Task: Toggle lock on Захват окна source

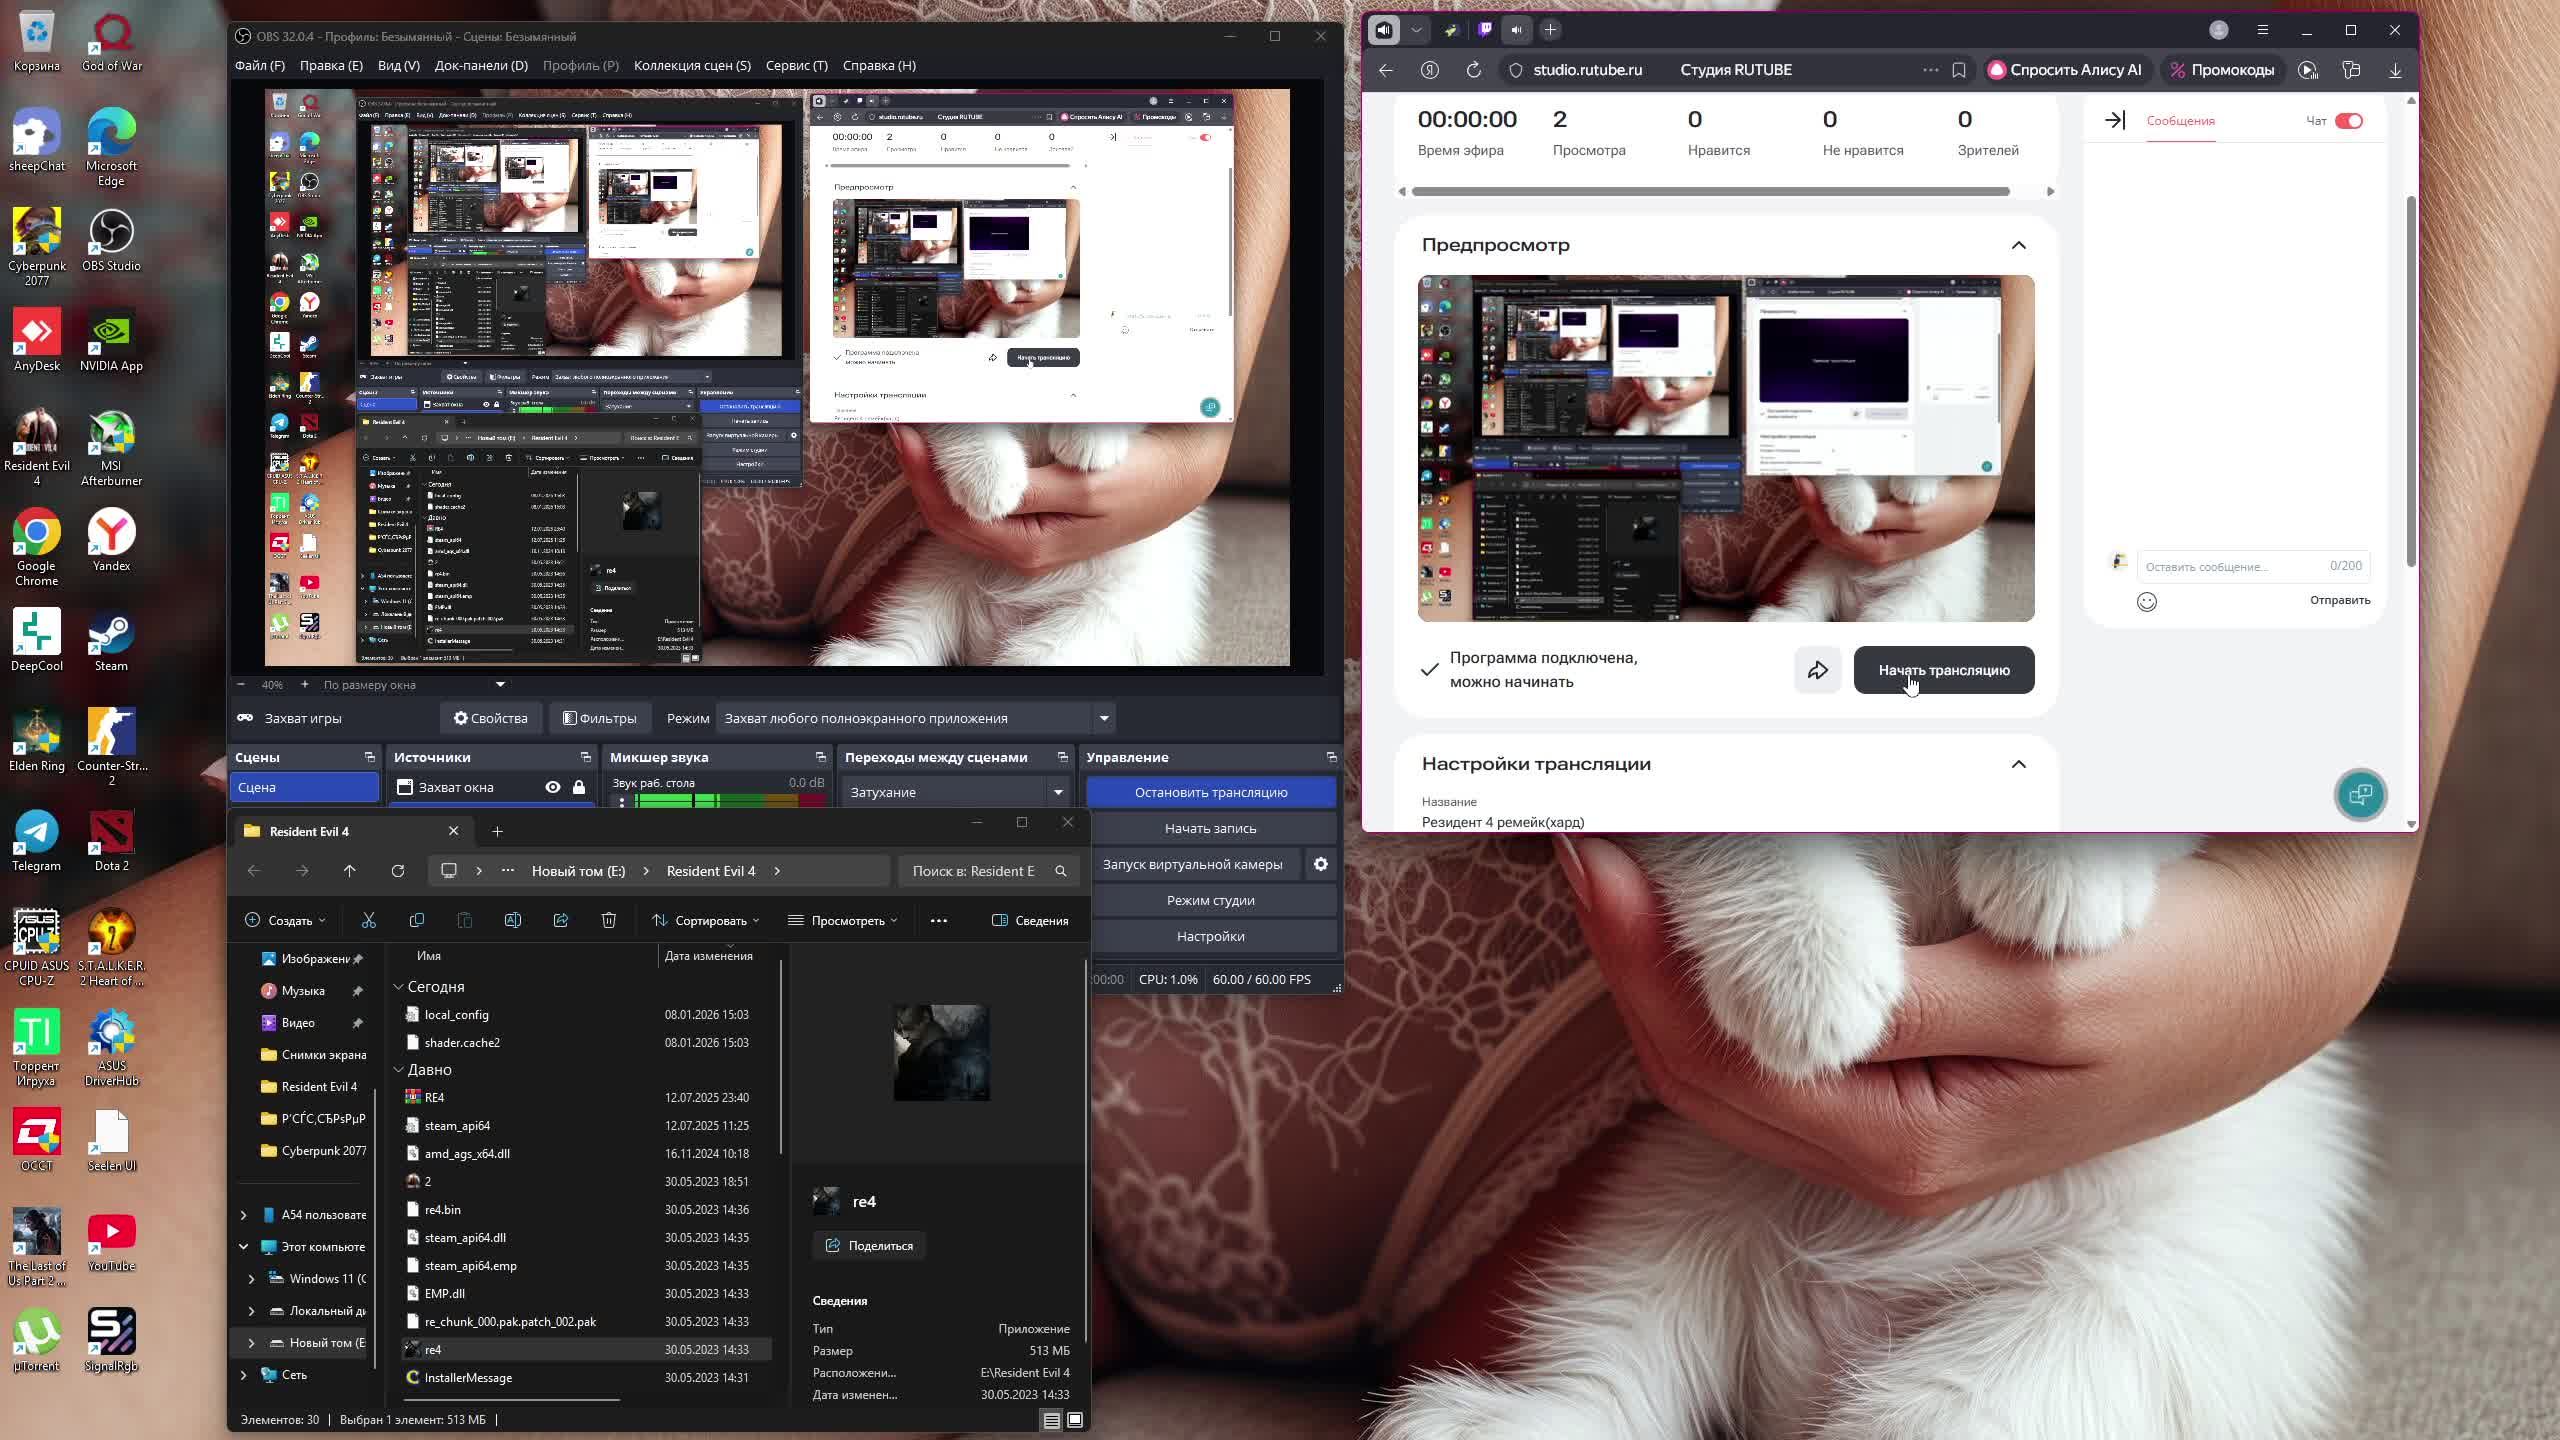Action: (579, 787)
